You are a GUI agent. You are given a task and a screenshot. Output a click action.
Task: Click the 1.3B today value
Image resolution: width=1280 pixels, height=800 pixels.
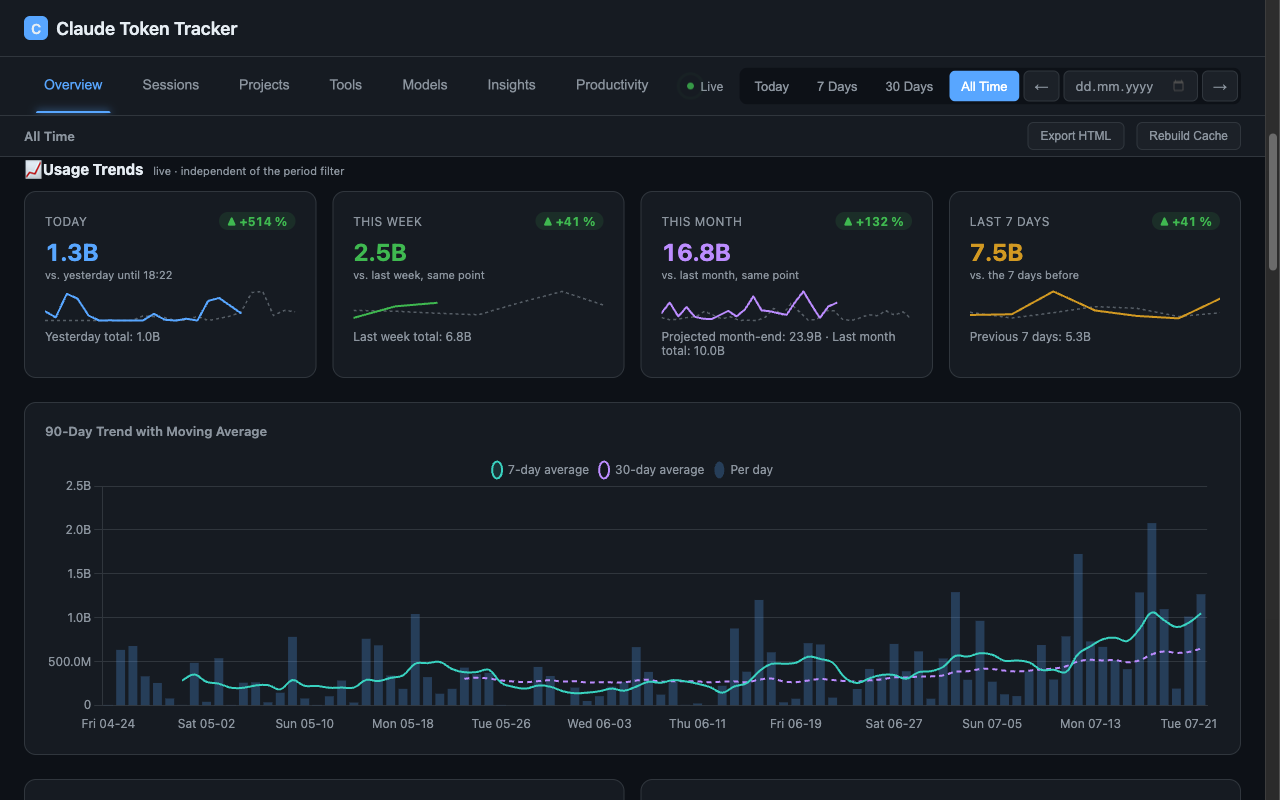coord(72,252)
